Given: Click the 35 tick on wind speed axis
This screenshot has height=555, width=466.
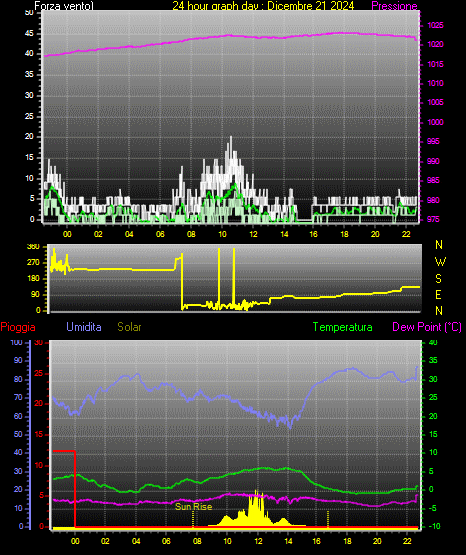Looking at the screenshot, I should point(29,75).
